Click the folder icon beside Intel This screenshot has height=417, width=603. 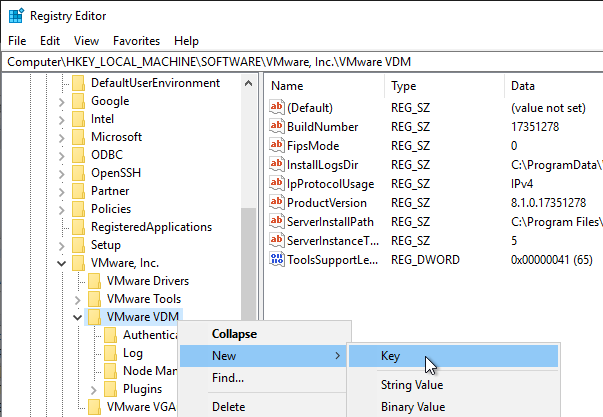pos(78,119)
